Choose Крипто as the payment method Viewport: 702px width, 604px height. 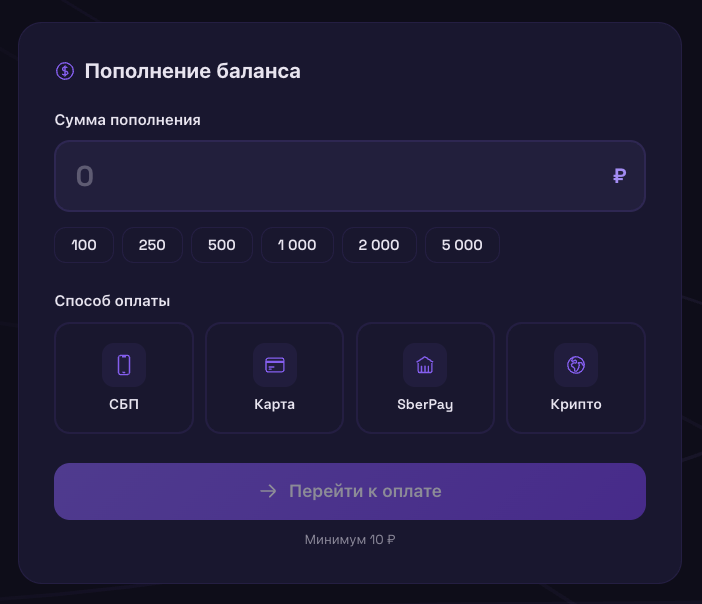click(576, 378)
